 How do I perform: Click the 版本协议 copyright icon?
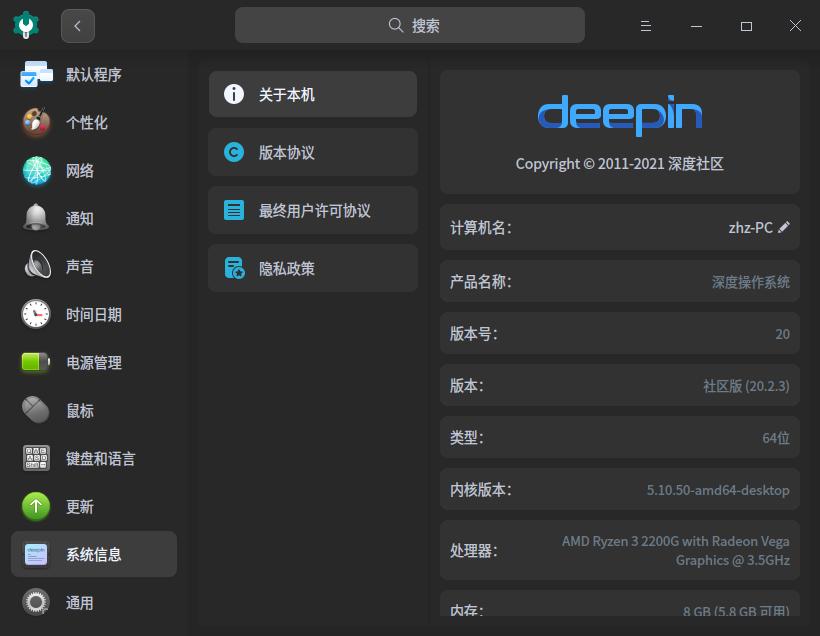point(234,152)
